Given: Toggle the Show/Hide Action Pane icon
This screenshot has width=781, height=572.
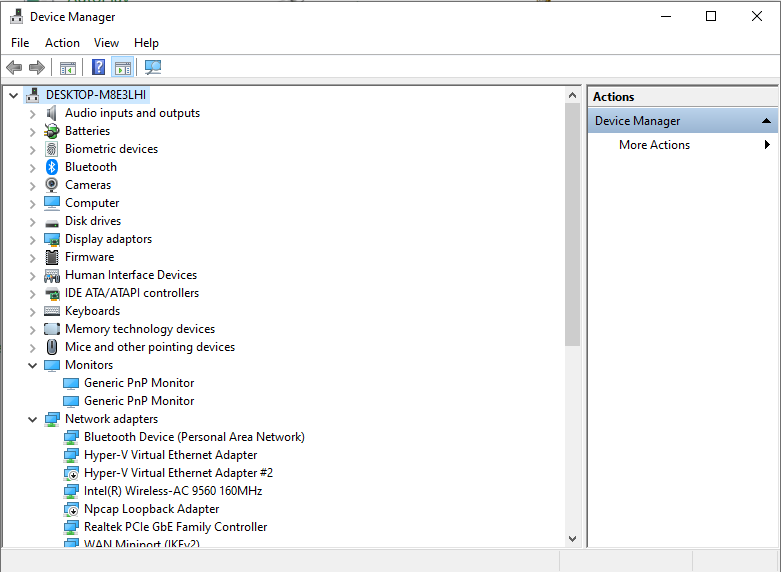Looking at the screenshot, I should click(x=123, y=67).
